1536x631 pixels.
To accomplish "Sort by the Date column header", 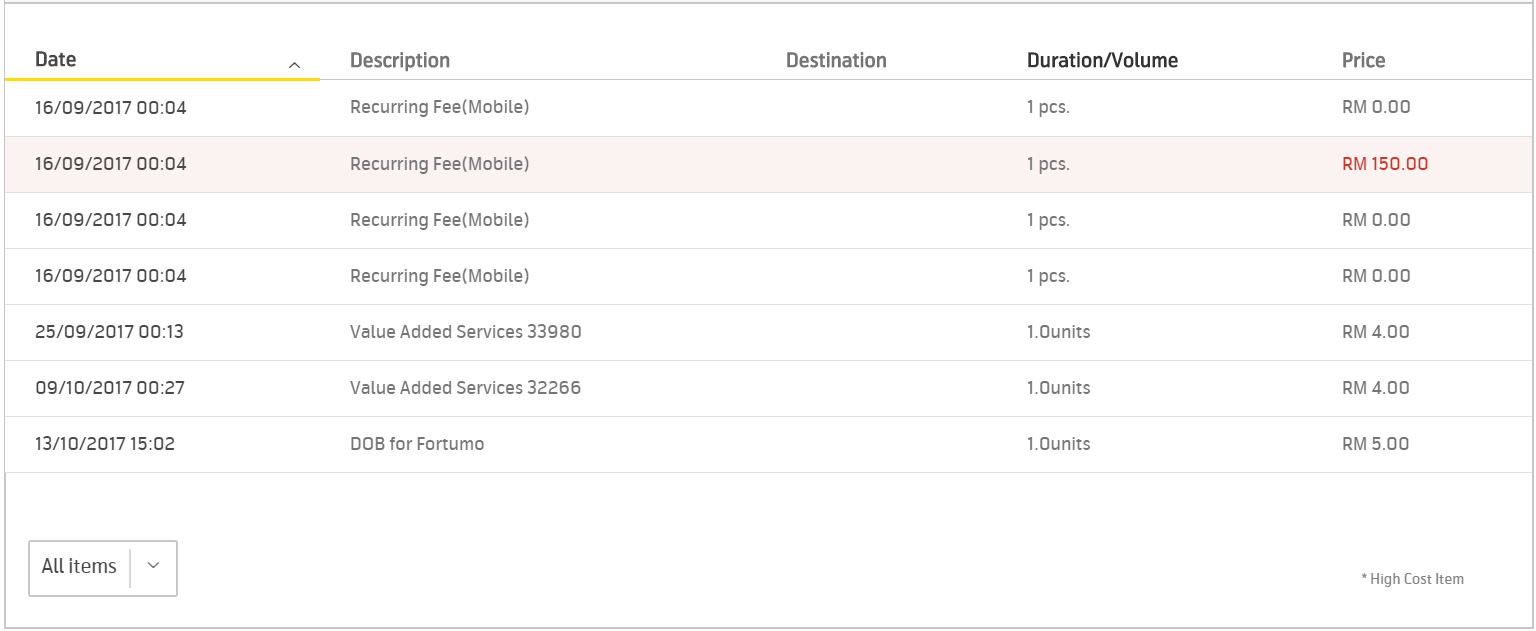I will tap(56, 60).
